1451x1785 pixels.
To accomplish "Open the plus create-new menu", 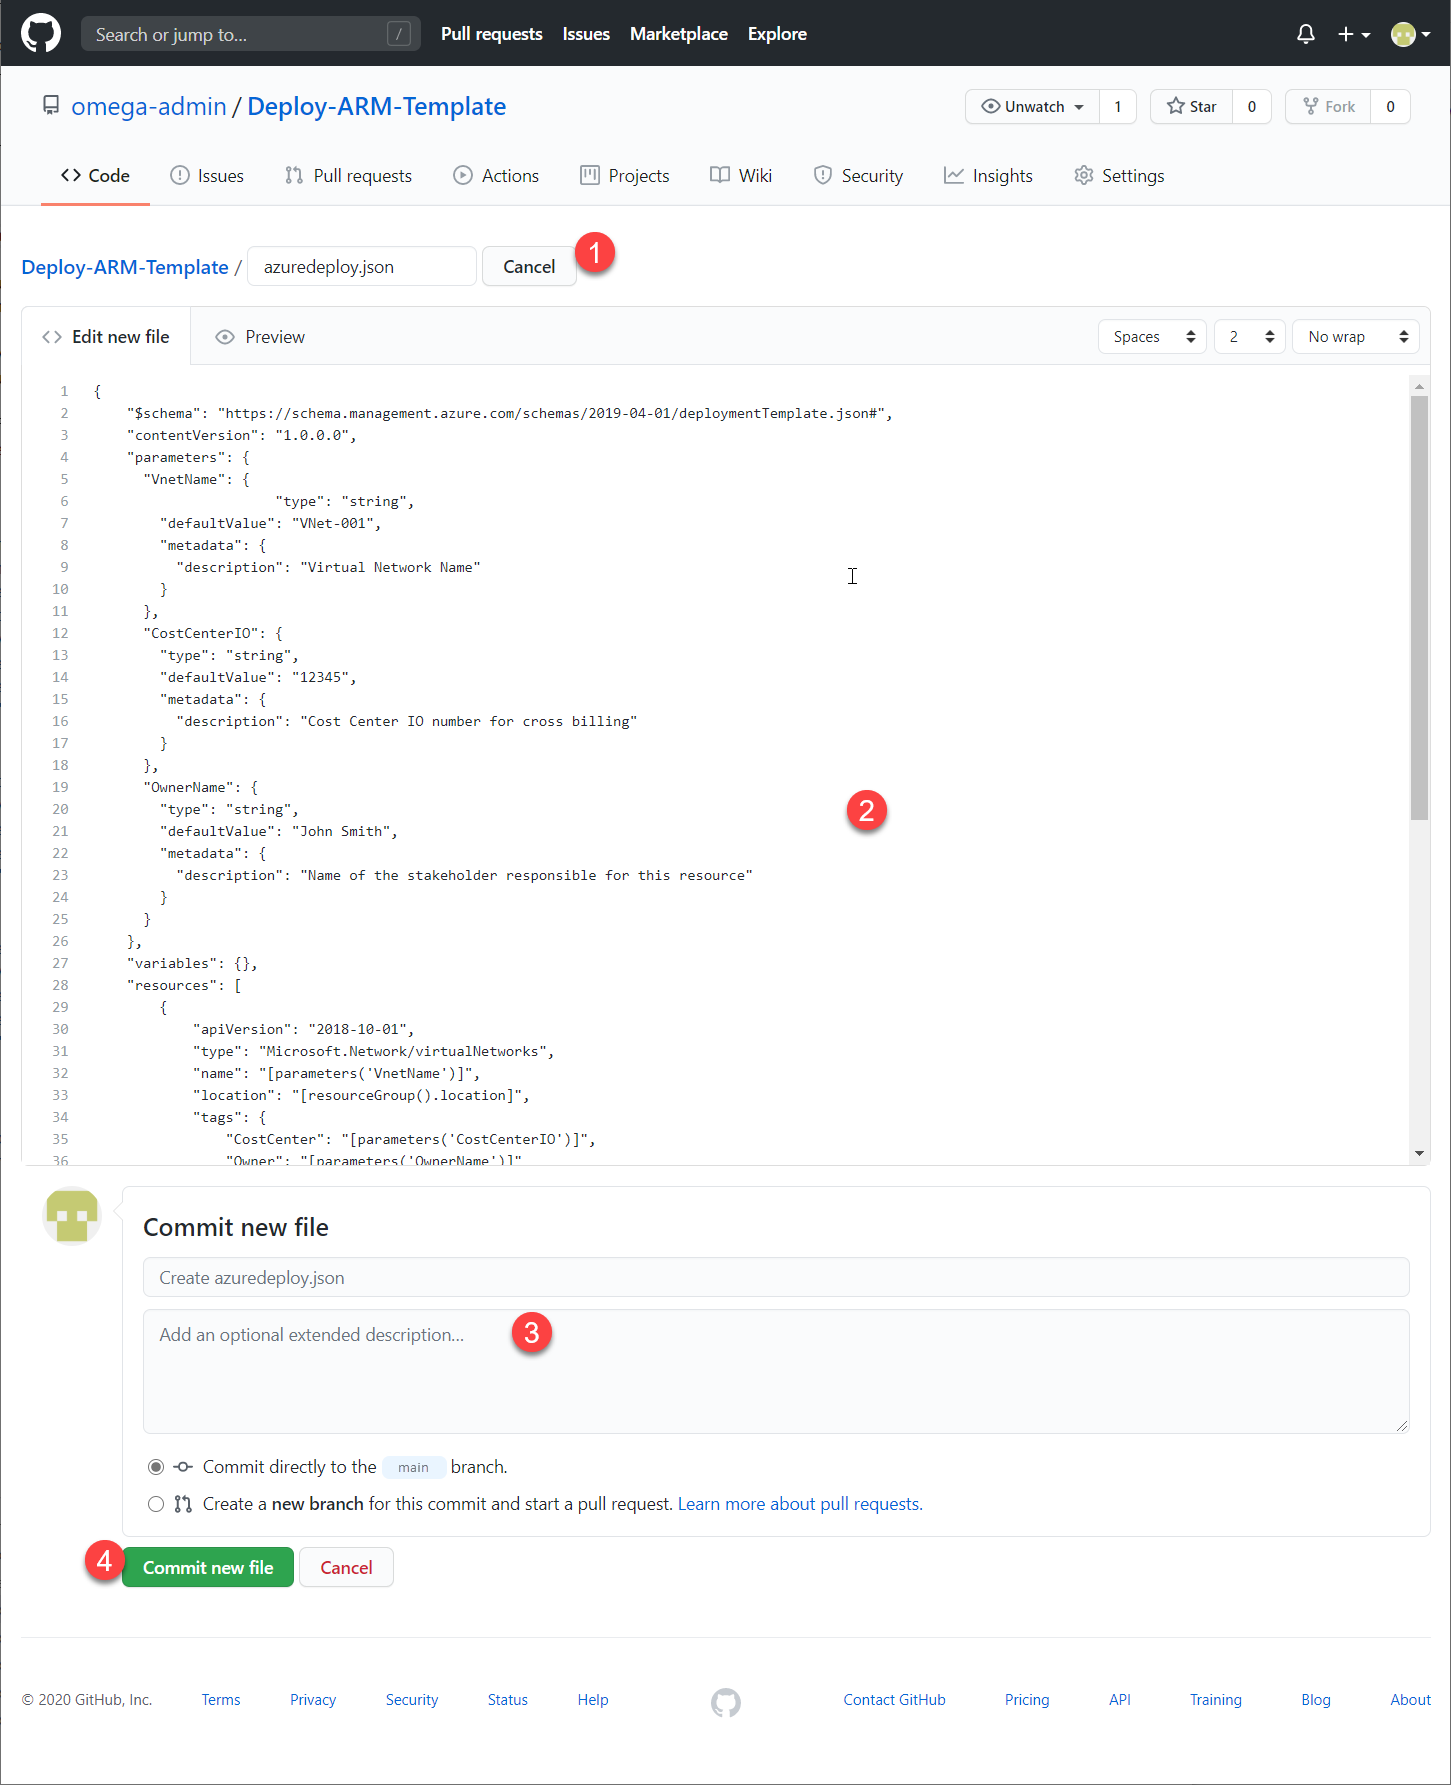I will (x=1354, y=34).
